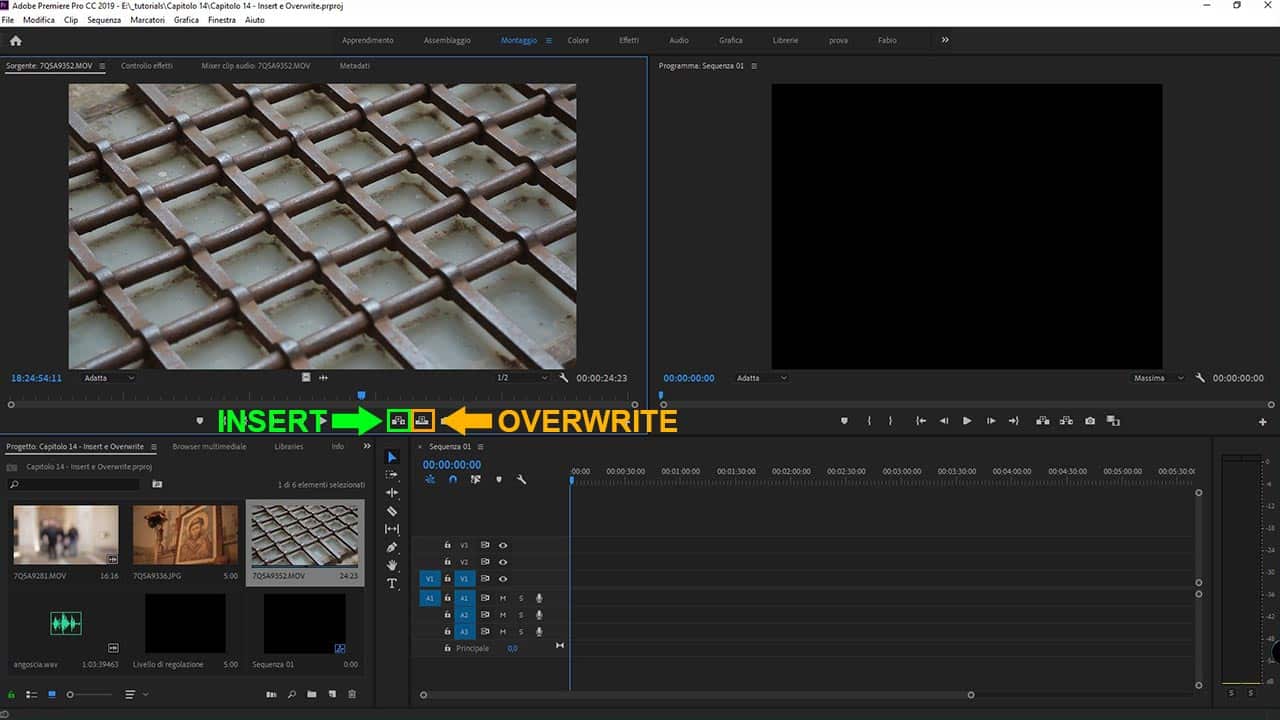
Task: Open Source playback resolution dropdown 1/2
Action: [x=522, y=378]
